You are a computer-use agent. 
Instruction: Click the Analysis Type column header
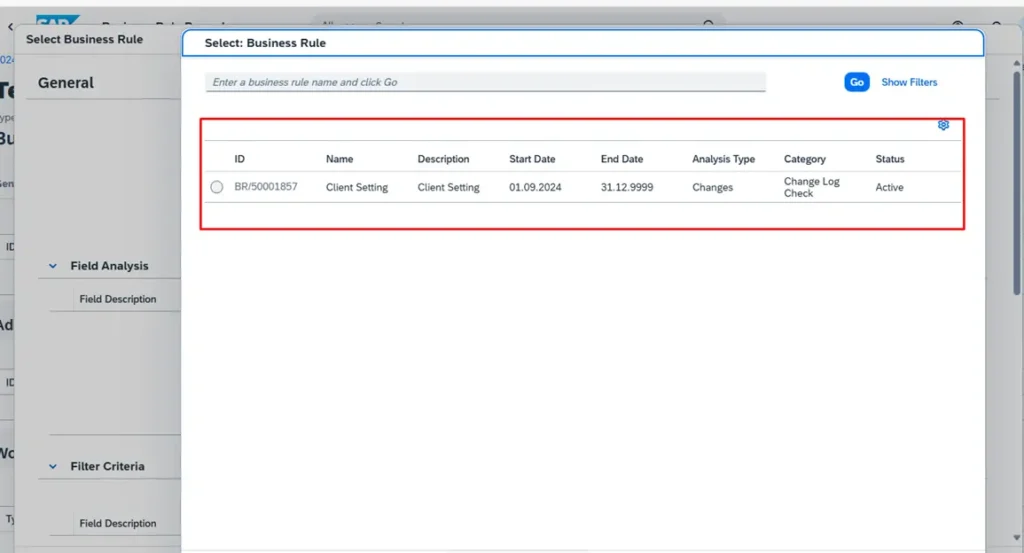(723, 159)
